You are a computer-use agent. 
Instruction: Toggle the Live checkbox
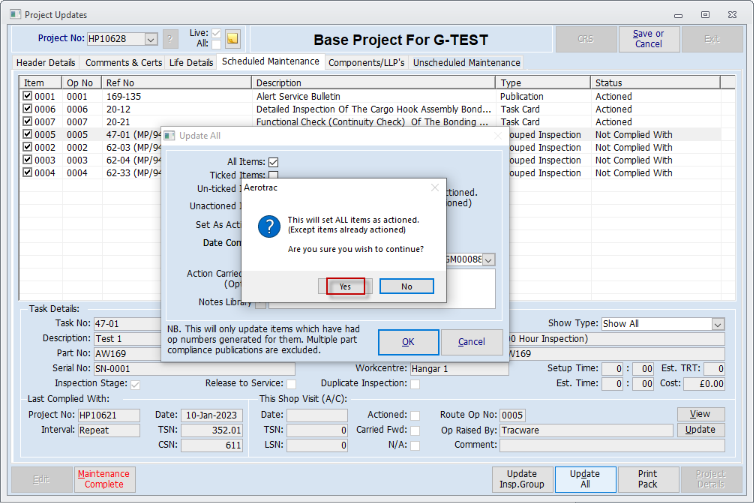[x=216, y=33]
